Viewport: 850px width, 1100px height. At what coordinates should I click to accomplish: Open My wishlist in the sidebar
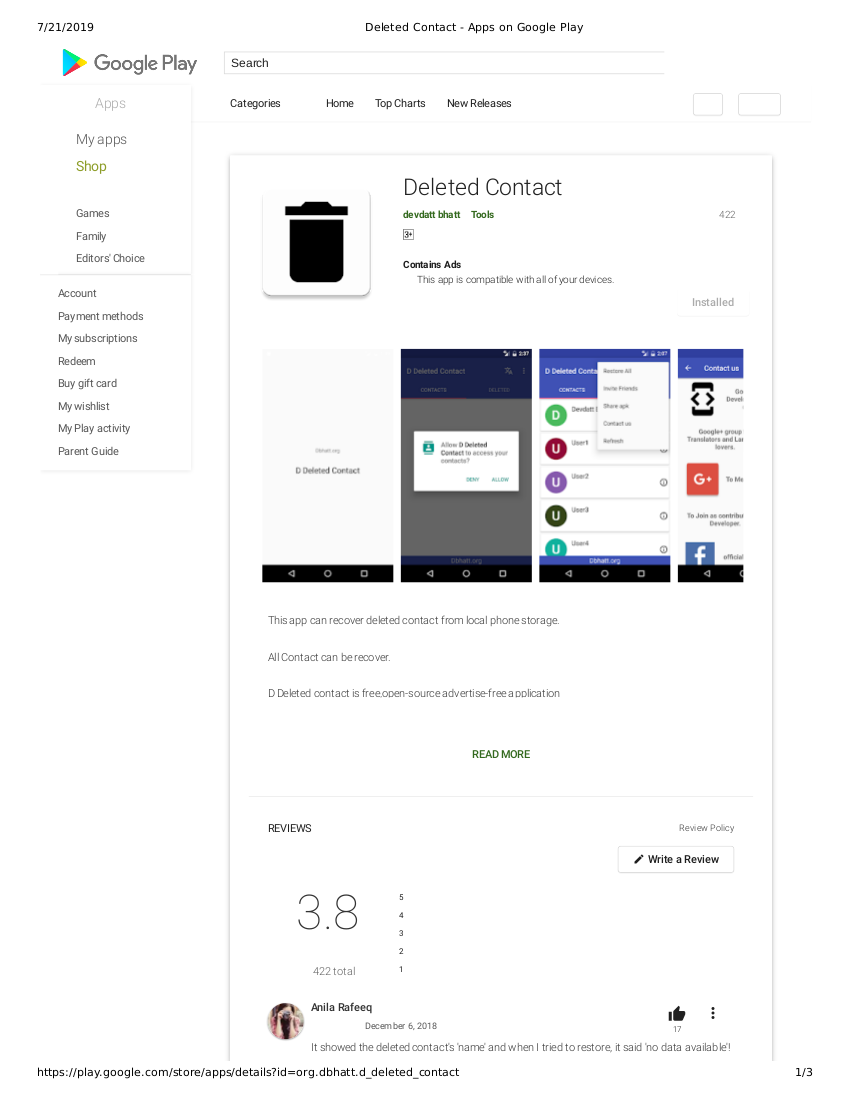pos(84,406)
